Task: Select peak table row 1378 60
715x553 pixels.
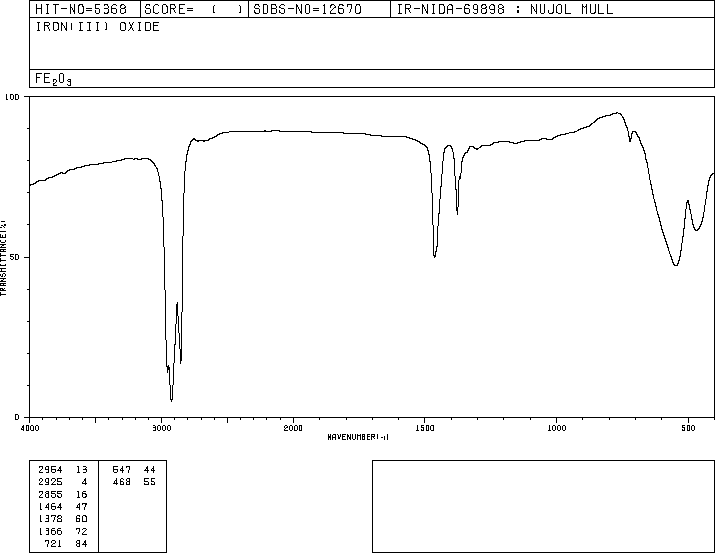Action: [x=63, y=519]
